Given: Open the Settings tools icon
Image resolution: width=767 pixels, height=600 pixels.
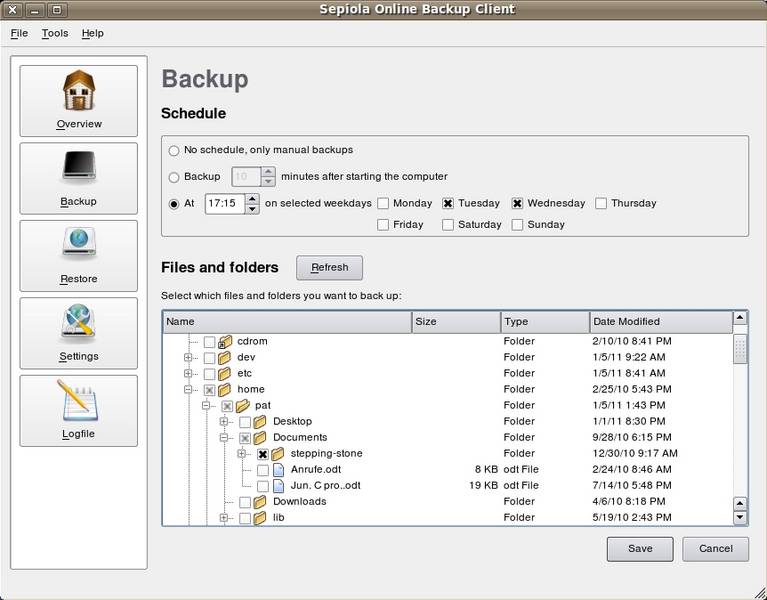Looking at the screenshot, I should [79, 321].
